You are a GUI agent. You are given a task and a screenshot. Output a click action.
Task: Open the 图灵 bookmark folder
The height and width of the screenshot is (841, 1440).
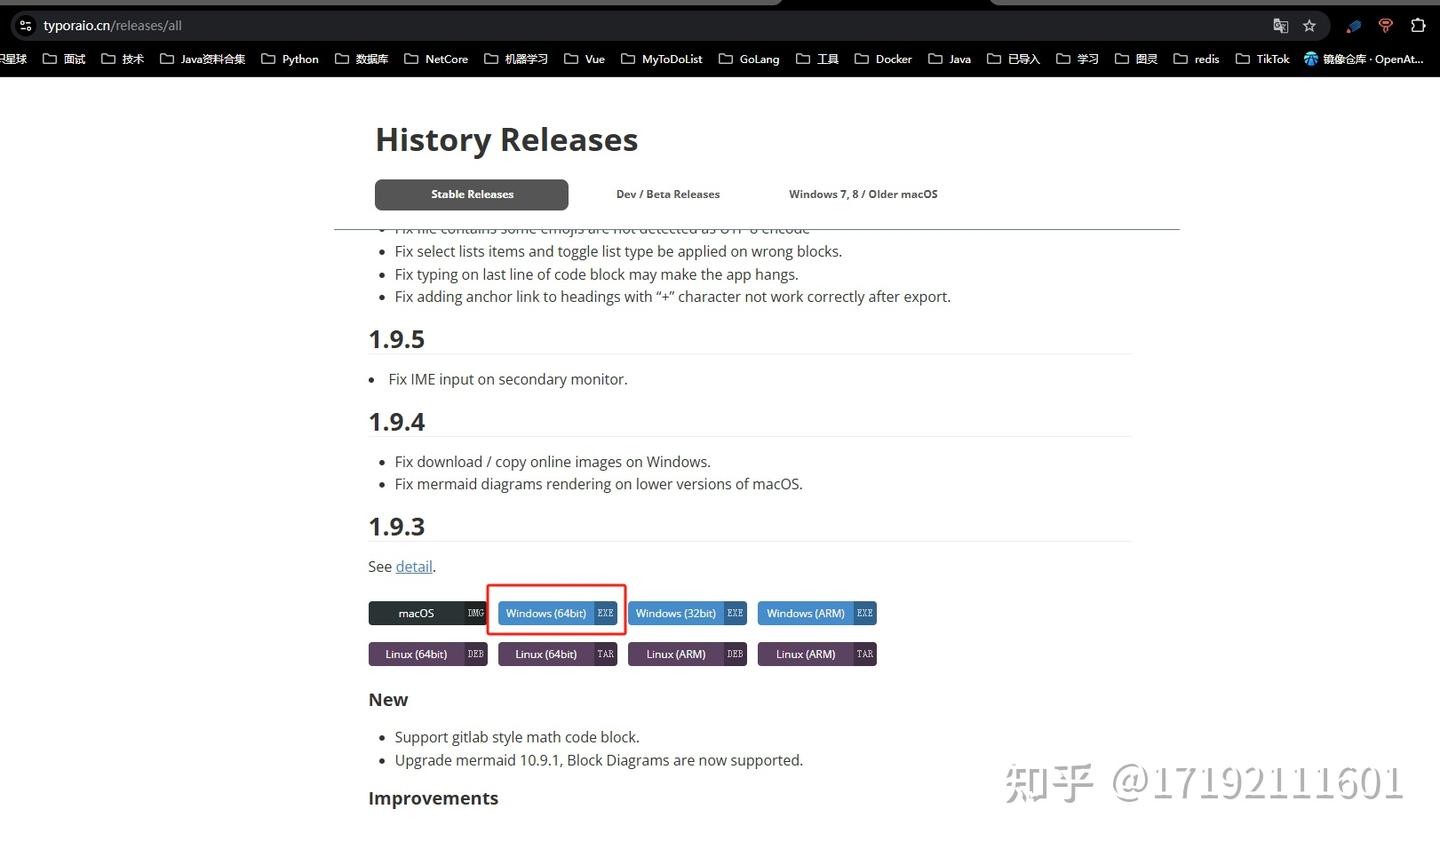(1136, 59)
